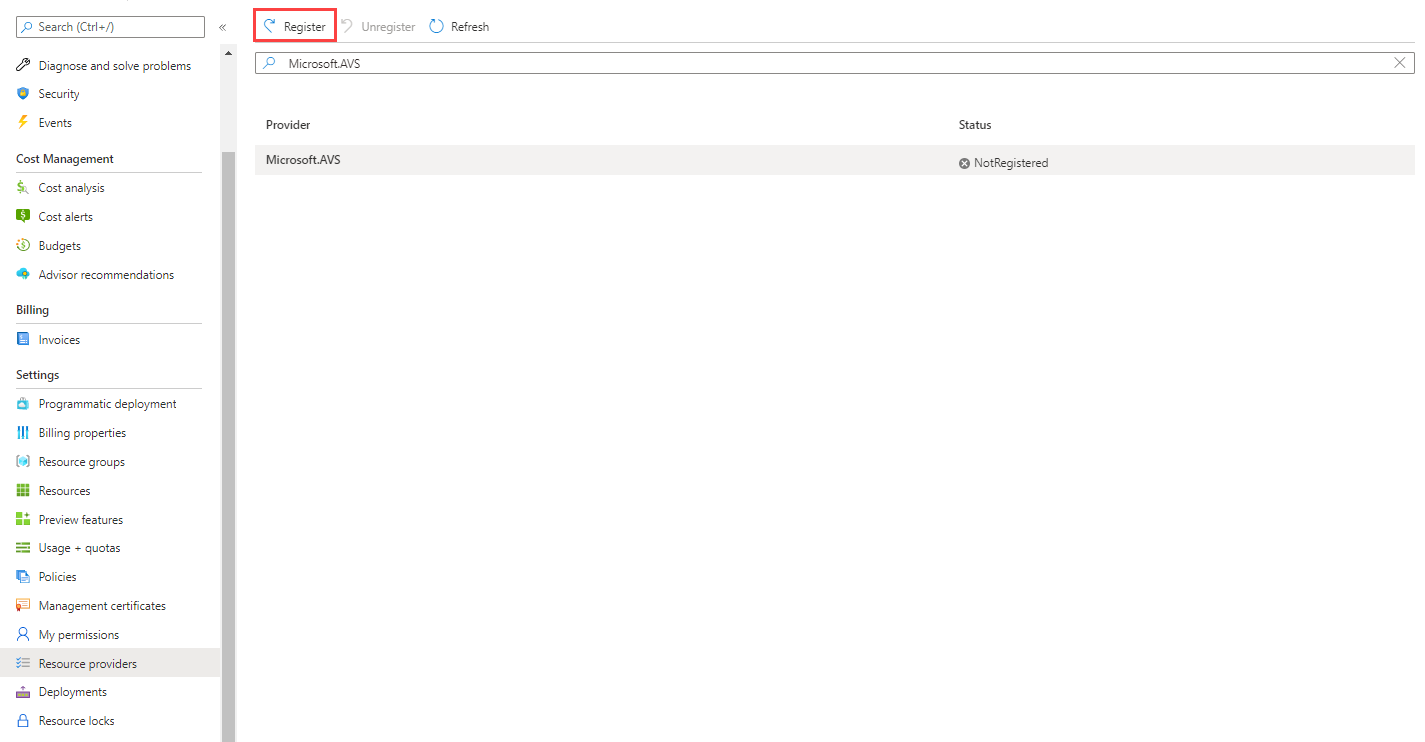Click the Resource groups icon
Screen dimensions: 1425x742
(x=22, y=461)
